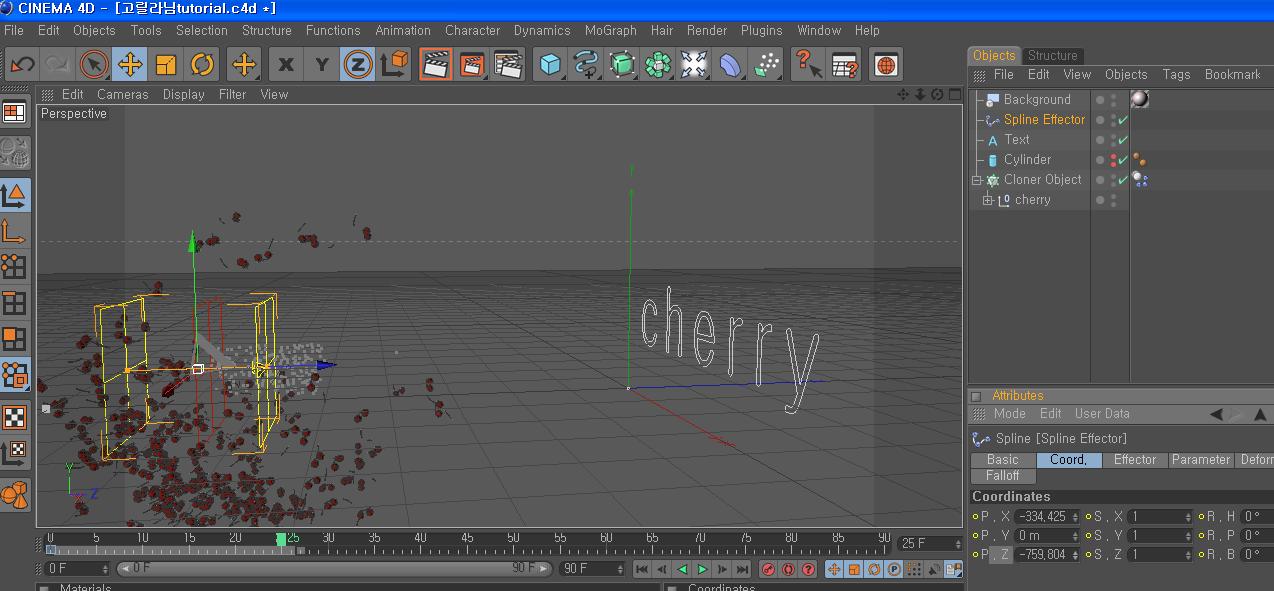This screenshot has height=591, width=1274.
Task: Open the particle emitter icon
Action: click(x=766, y=65)
